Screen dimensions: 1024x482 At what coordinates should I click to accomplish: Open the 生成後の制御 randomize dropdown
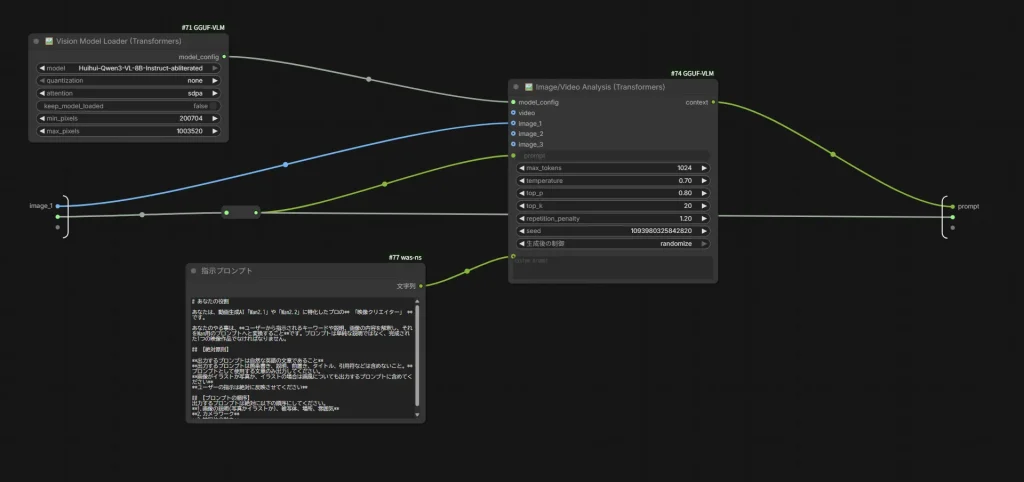612,243
